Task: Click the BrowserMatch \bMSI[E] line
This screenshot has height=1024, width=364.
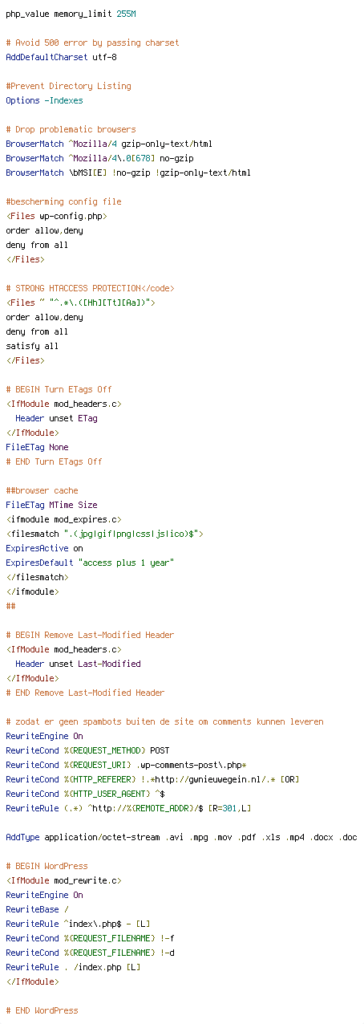Action: click(x=128, y=172)
